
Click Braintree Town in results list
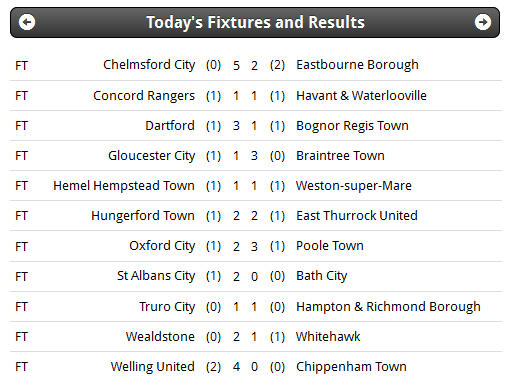(x=340, y=156)
